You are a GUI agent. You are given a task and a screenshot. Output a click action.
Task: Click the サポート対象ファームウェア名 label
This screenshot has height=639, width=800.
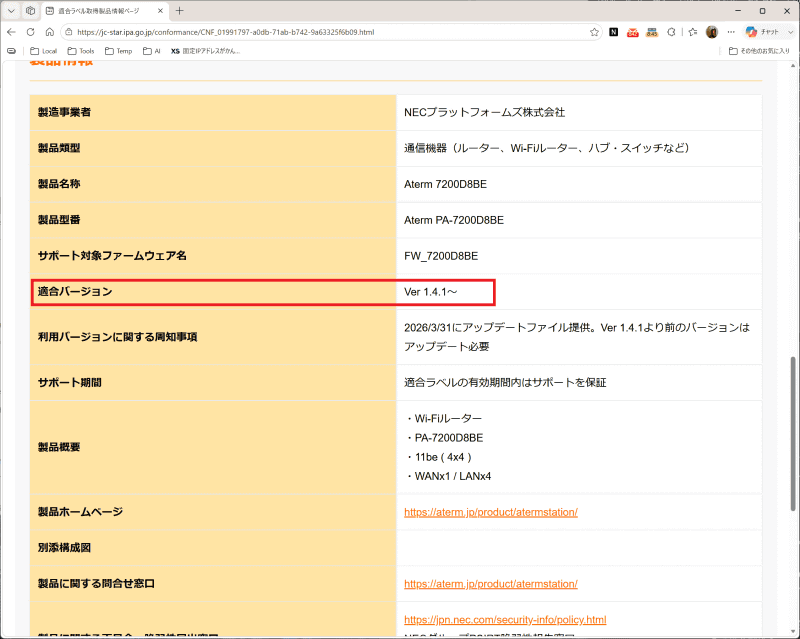pos(112,256)
